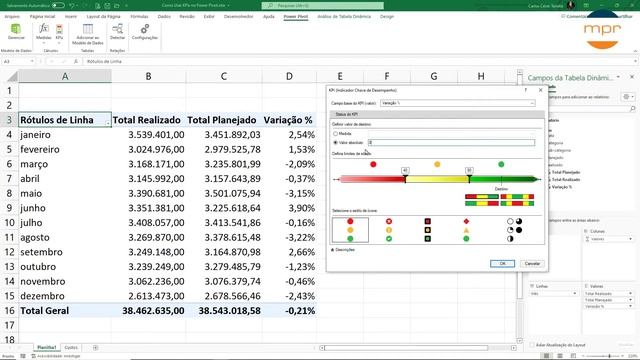
Task: Click the absolute value input field
Action: [x=451, y=142]
